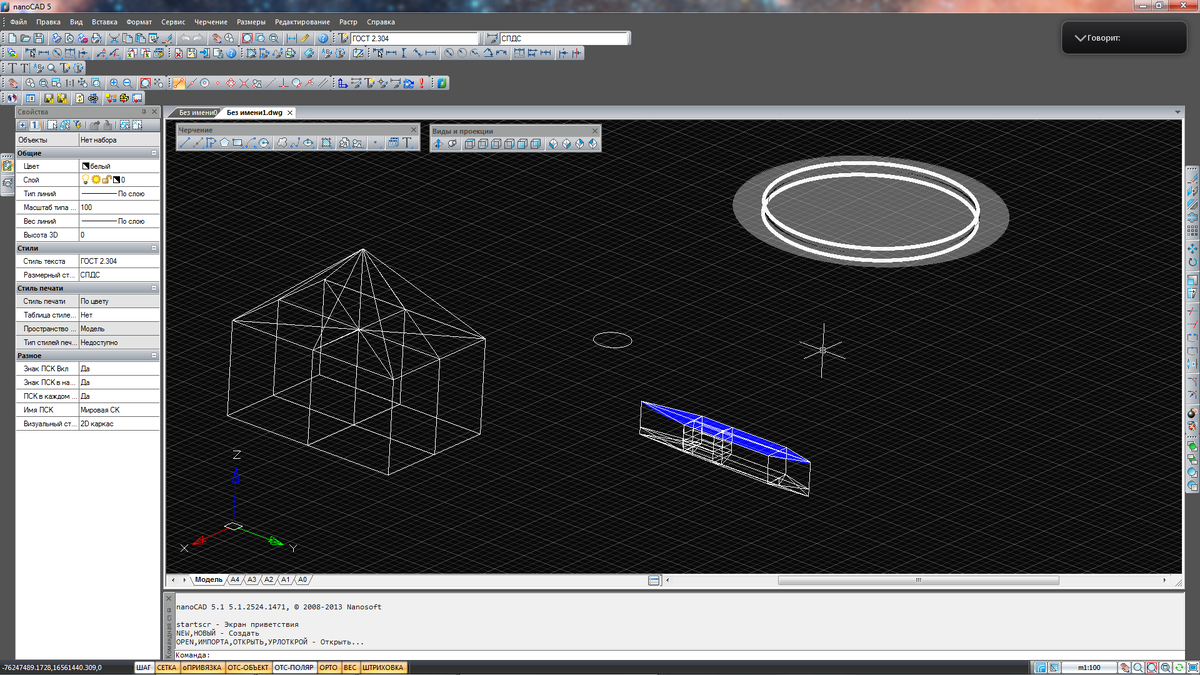This screenshot has height=675, width=1200.
Task: Click the Cut scissors icon
Action: point(114,38)
